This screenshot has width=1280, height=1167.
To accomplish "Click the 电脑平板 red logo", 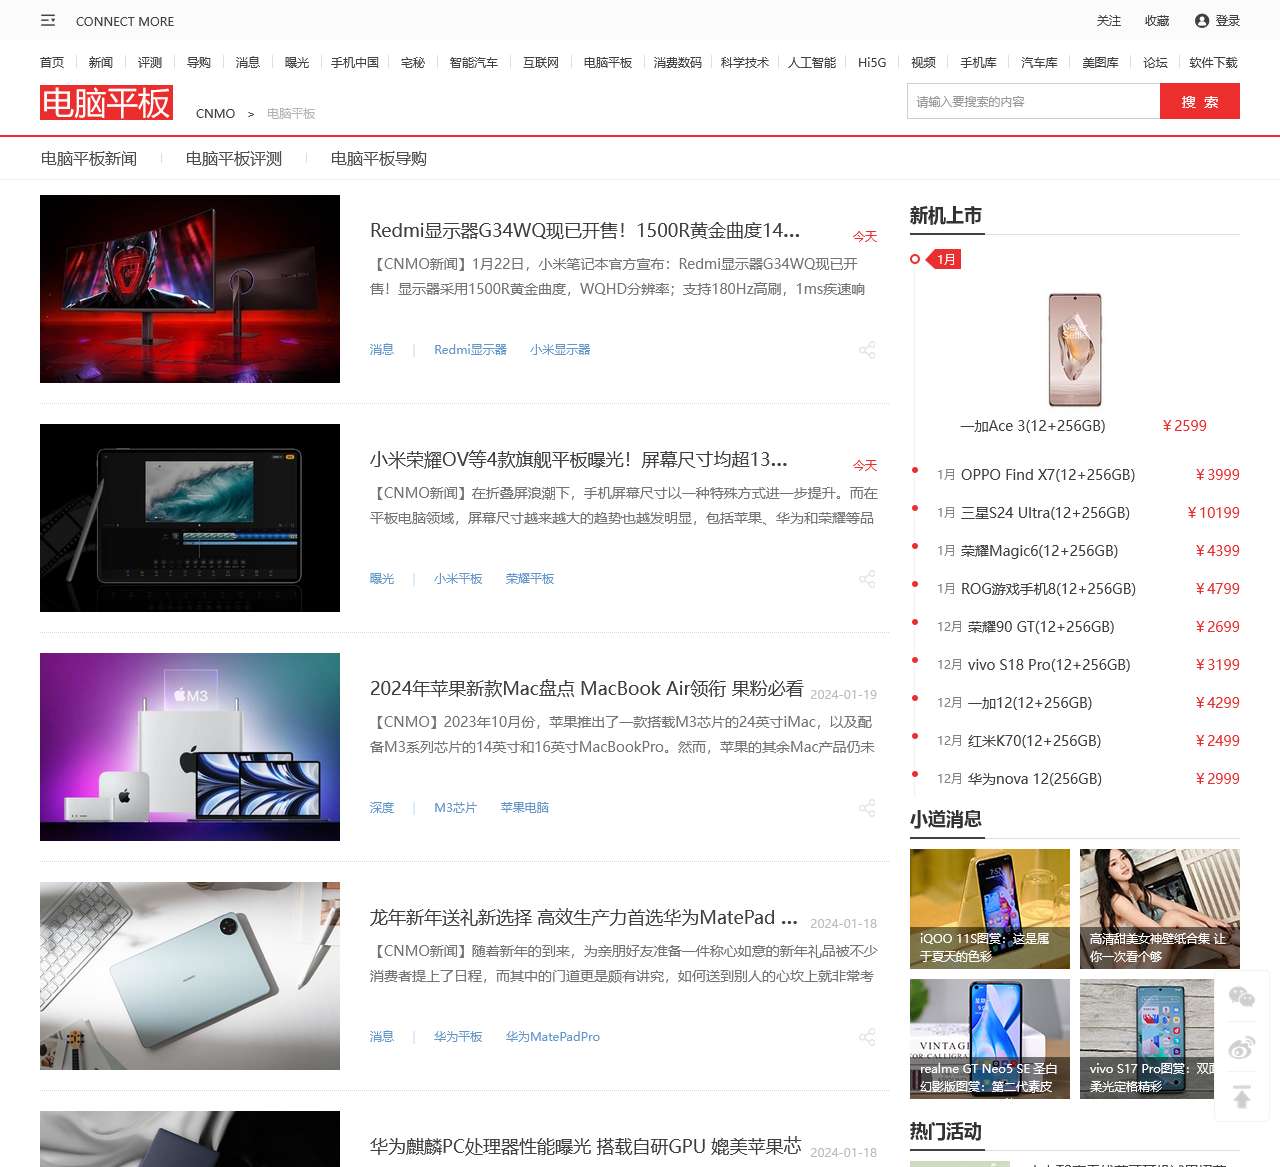I will pos(106,102).
